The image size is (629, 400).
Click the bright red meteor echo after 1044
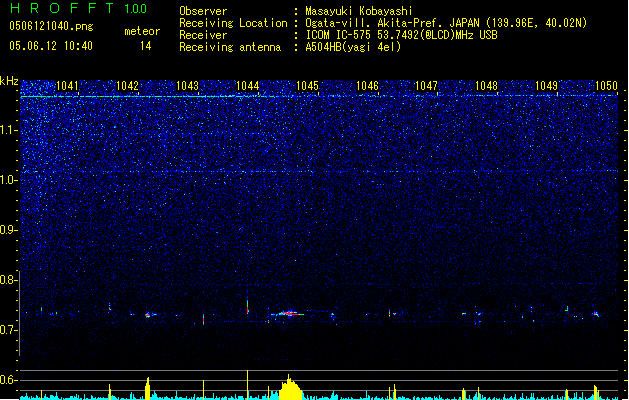[x=289, y=313]
